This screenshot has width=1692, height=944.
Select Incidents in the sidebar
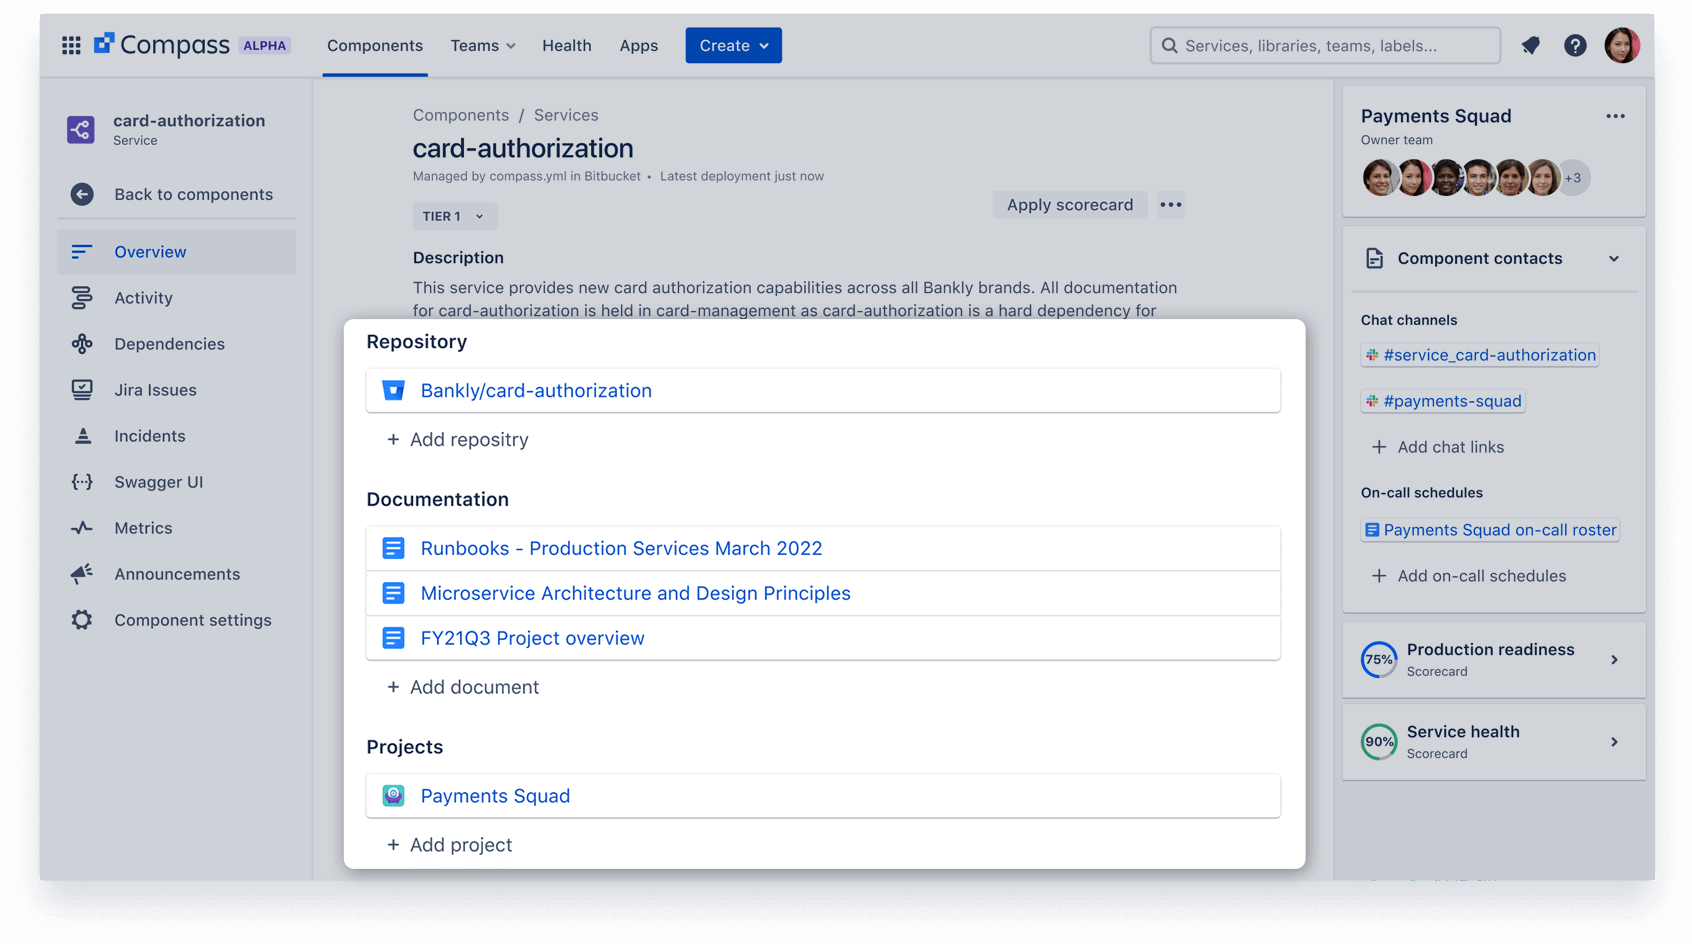(x=177, y=436)
